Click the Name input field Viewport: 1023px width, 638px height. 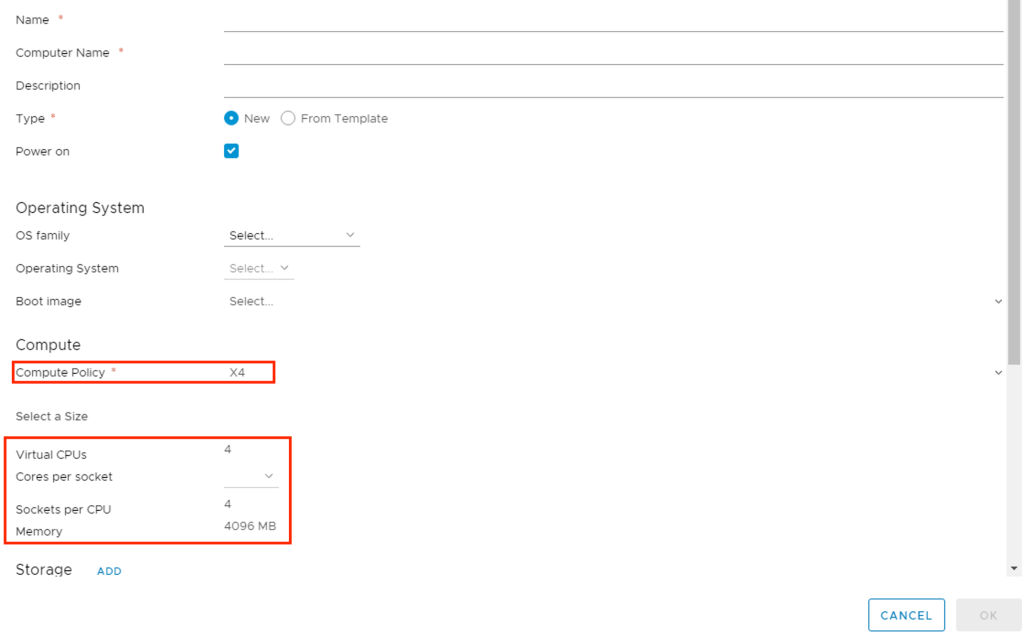point(612,20)
